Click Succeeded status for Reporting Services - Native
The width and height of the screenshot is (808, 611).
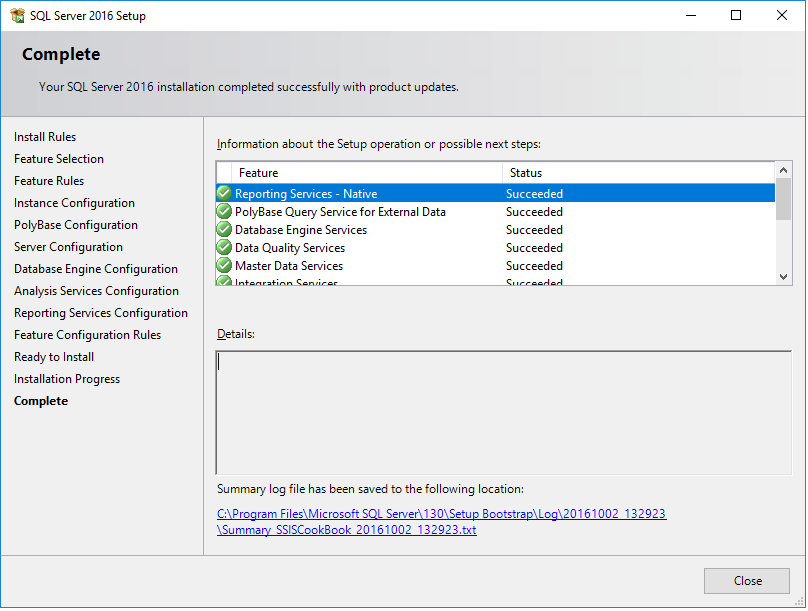pos(534,194)
